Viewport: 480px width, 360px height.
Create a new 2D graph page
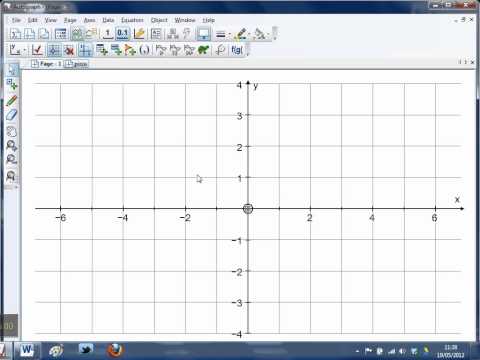30,34
